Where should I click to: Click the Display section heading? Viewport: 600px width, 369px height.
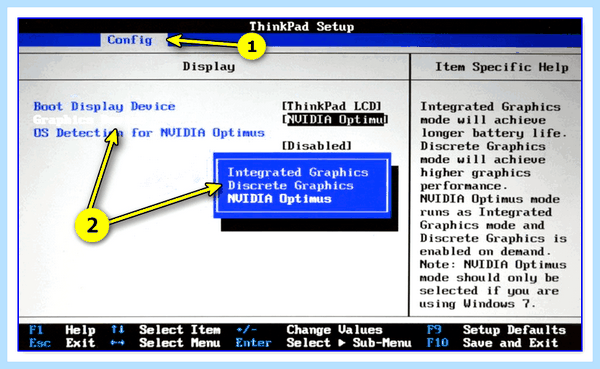pos(209,67)
